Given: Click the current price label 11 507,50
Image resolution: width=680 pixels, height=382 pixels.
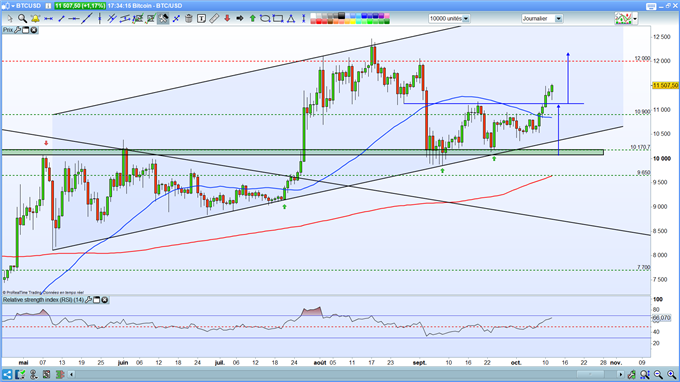Looking at the screenshot, I should [665, 85].
